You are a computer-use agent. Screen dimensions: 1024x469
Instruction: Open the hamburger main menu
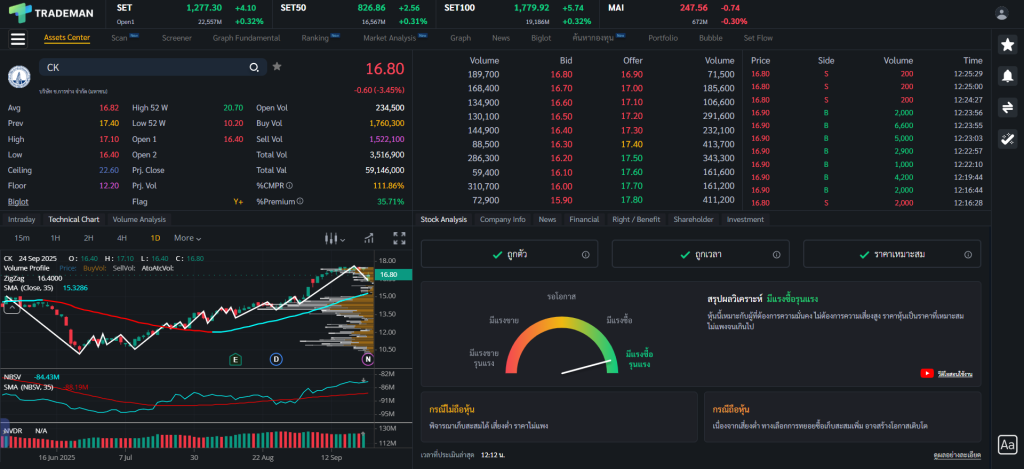point(17,39)
